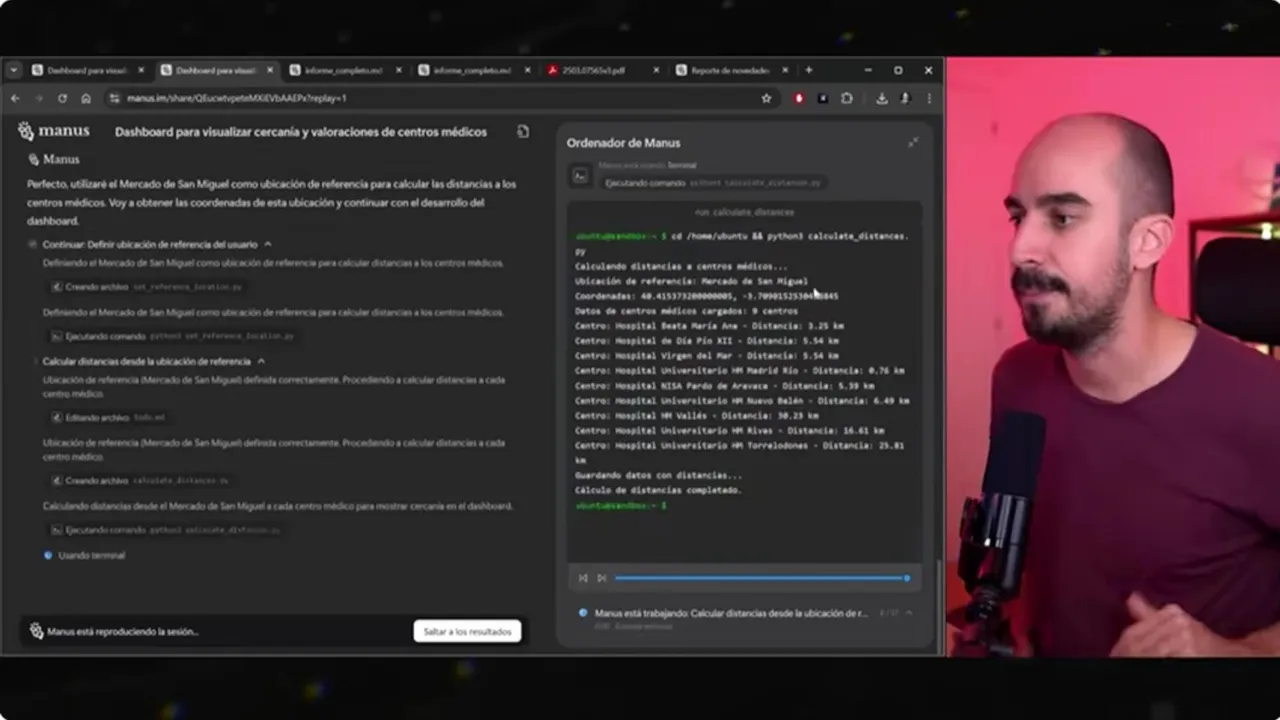Open 'Creando archivo set_reference_location.py' chip
Viewport: 1280px width, 720px height.
click(147, 287)
